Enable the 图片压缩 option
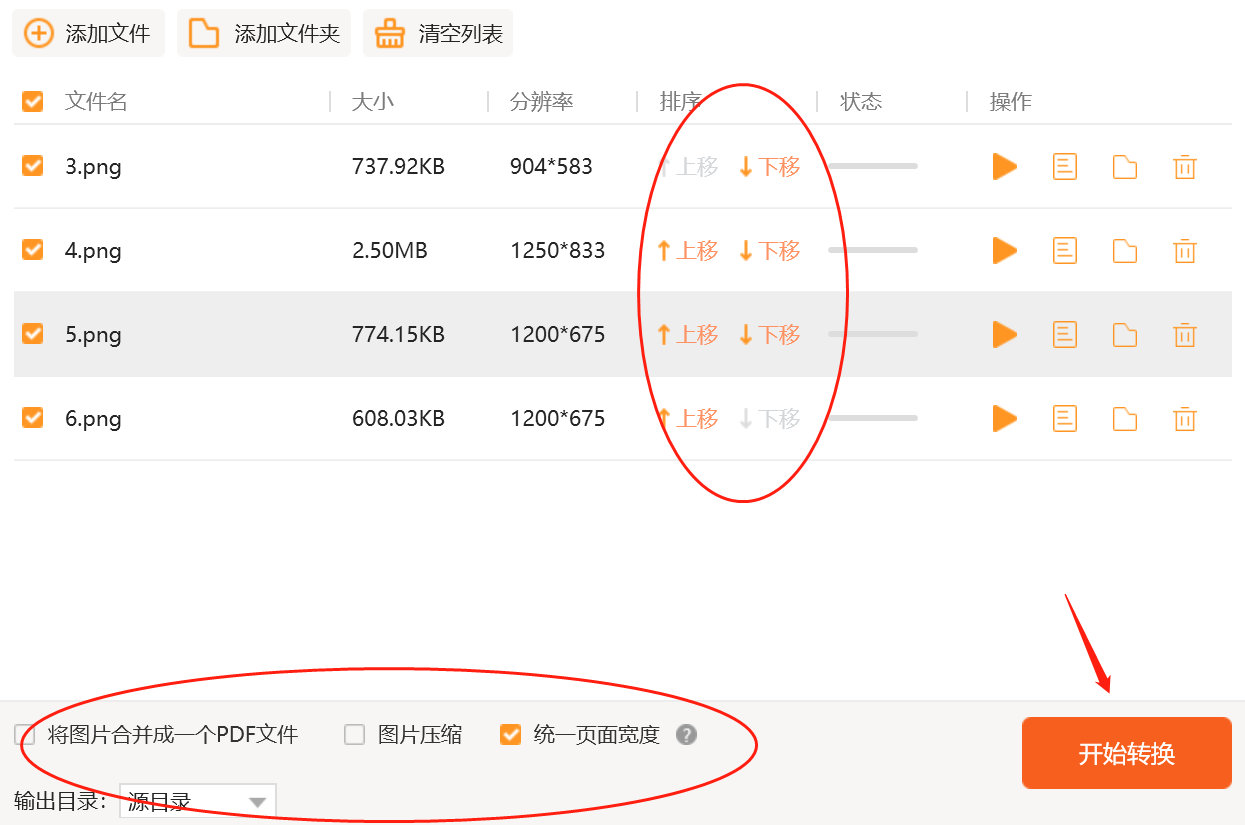 tap(355, 734)
